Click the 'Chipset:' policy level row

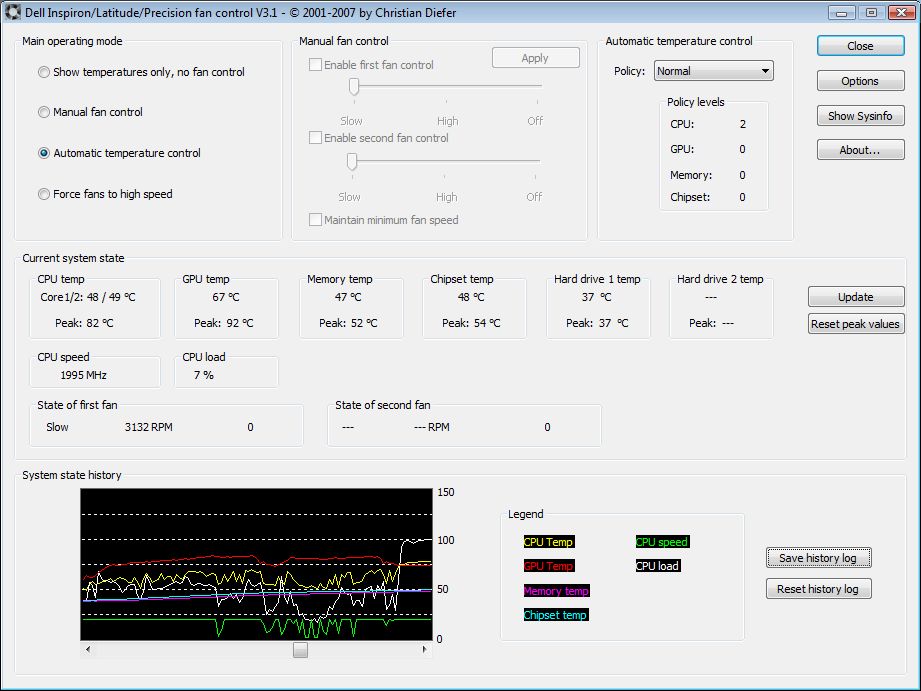click(x=708, y=197)
